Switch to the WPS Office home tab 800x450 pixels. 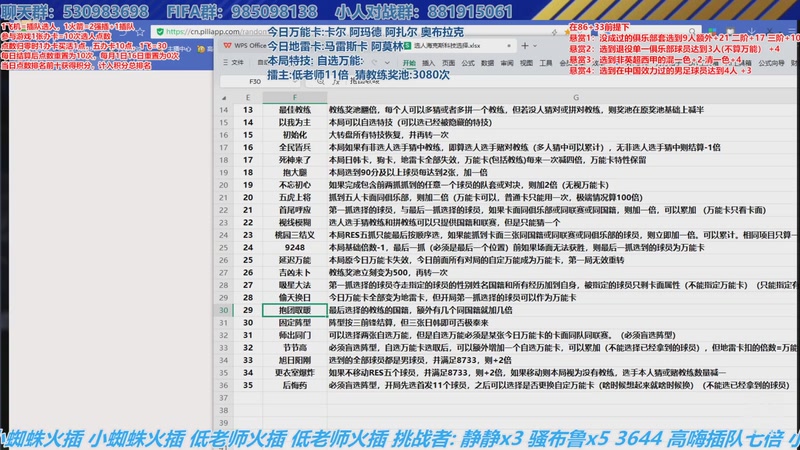point(245,45)
